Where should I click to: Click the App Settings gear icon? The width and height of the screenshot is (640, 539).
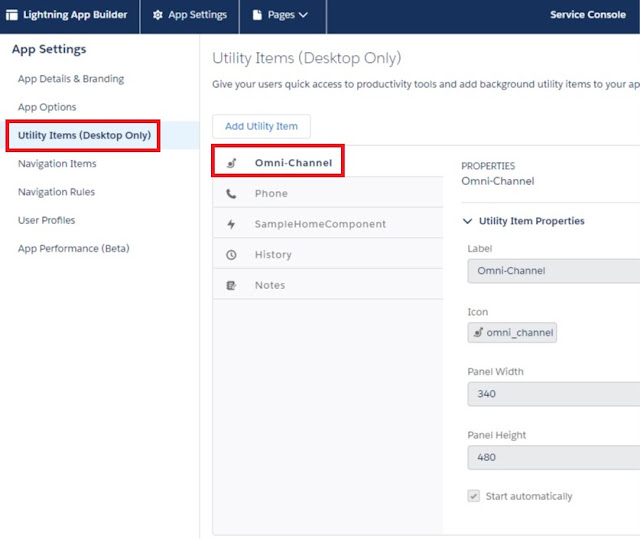(158, 15)
